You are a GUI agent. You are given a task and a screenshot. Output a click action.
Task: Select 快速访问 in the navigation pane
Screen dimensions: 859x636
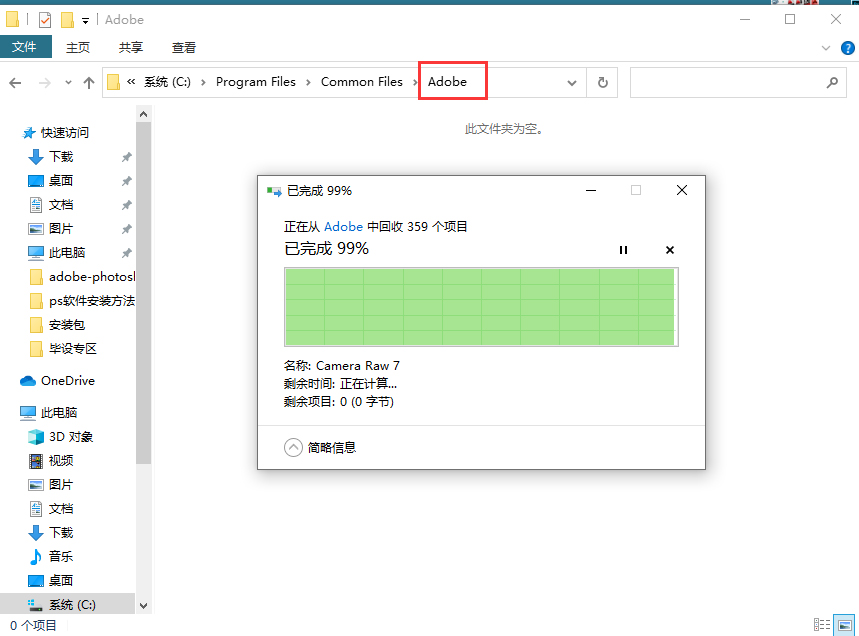coord(64,133)
